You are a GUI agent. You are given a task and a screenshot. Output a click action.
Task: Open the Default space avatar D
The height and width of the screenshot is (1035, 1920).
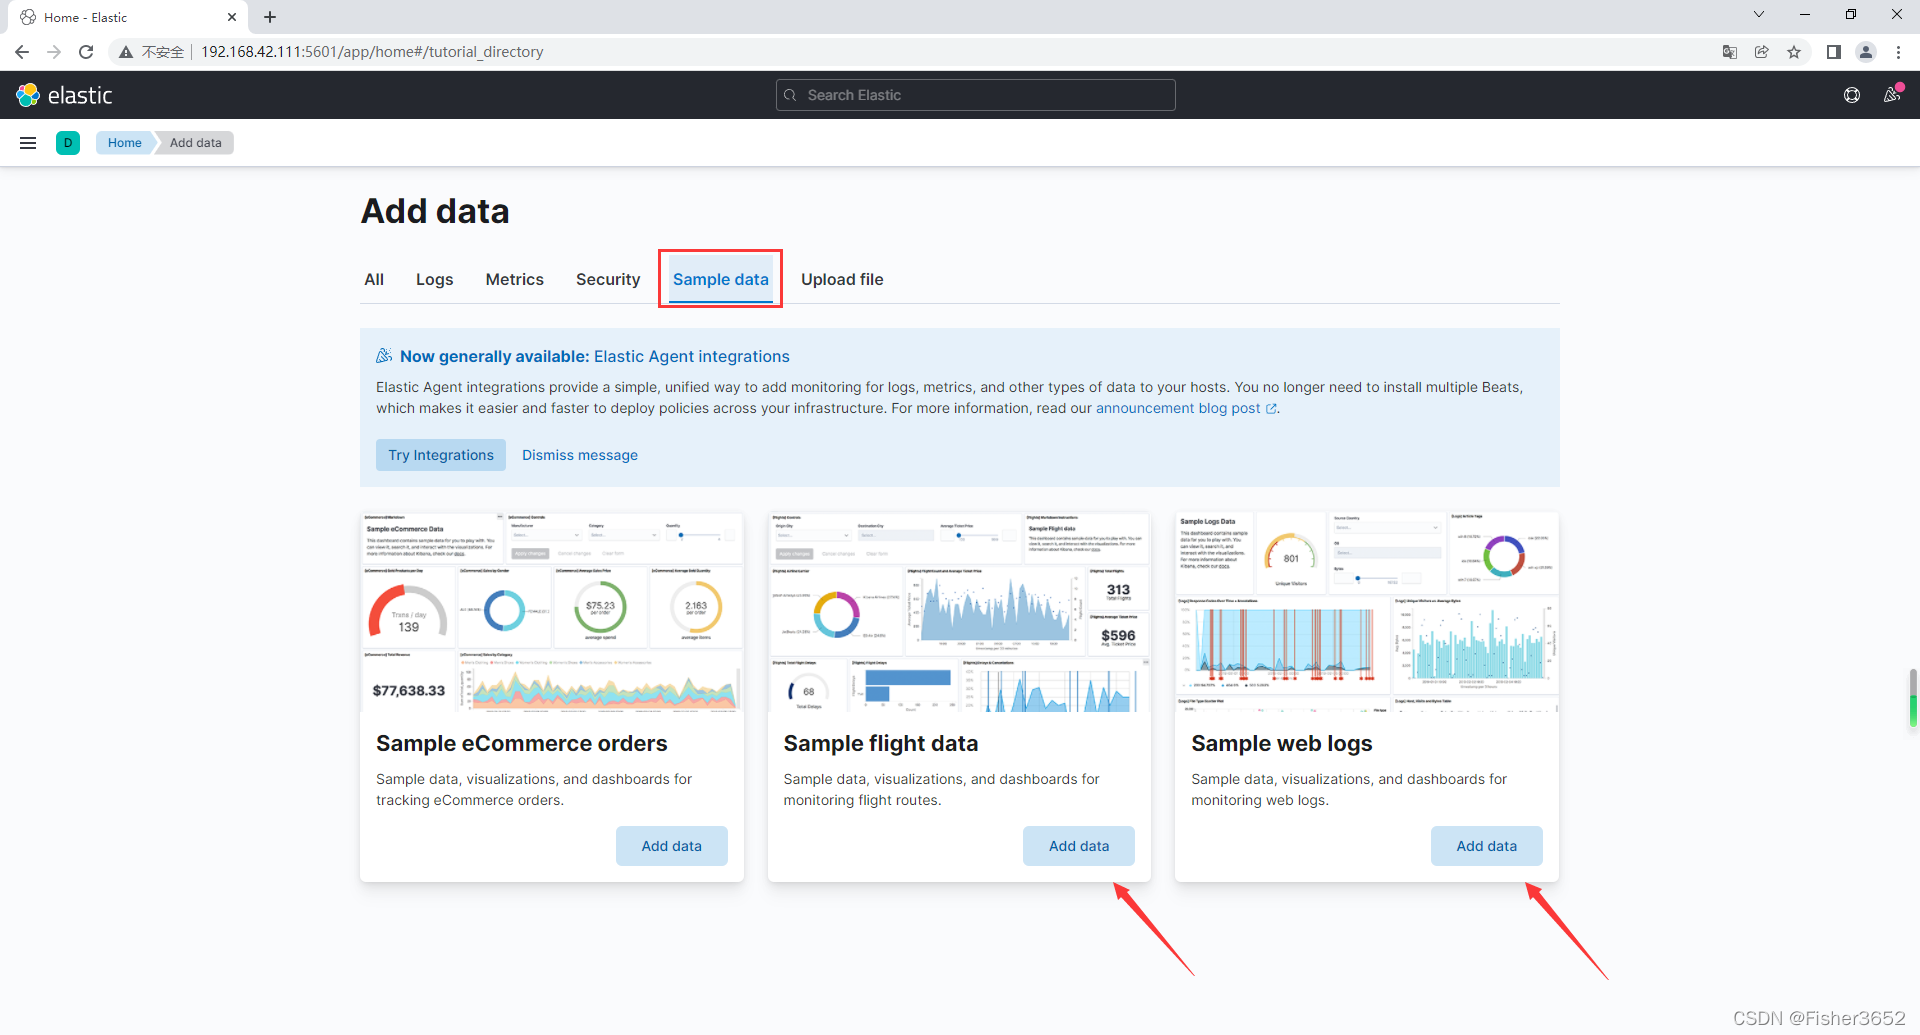coord(68,143)
